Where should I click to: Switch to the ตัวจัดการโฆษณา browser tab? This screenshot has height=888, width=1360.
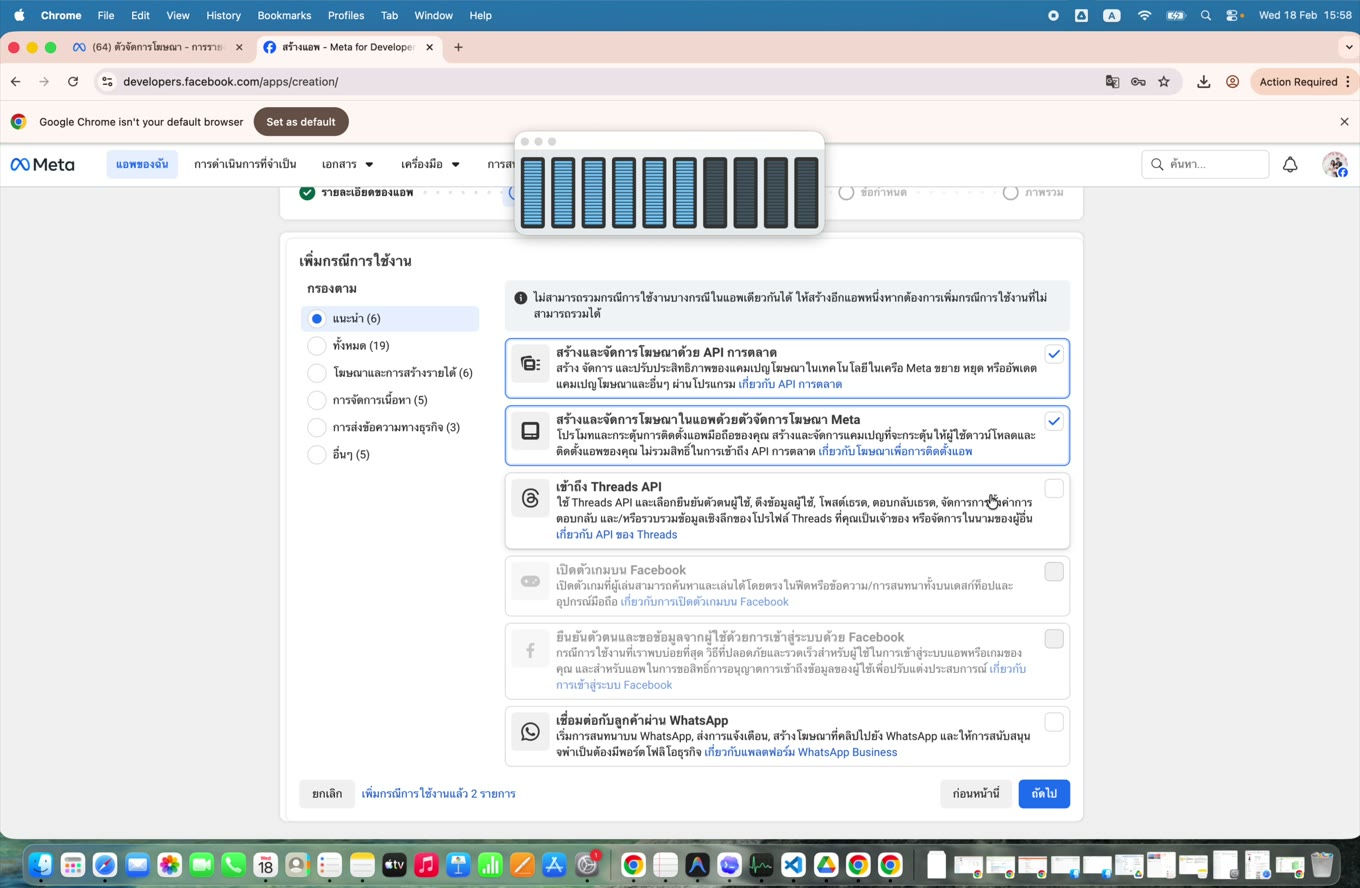(157, 47)
